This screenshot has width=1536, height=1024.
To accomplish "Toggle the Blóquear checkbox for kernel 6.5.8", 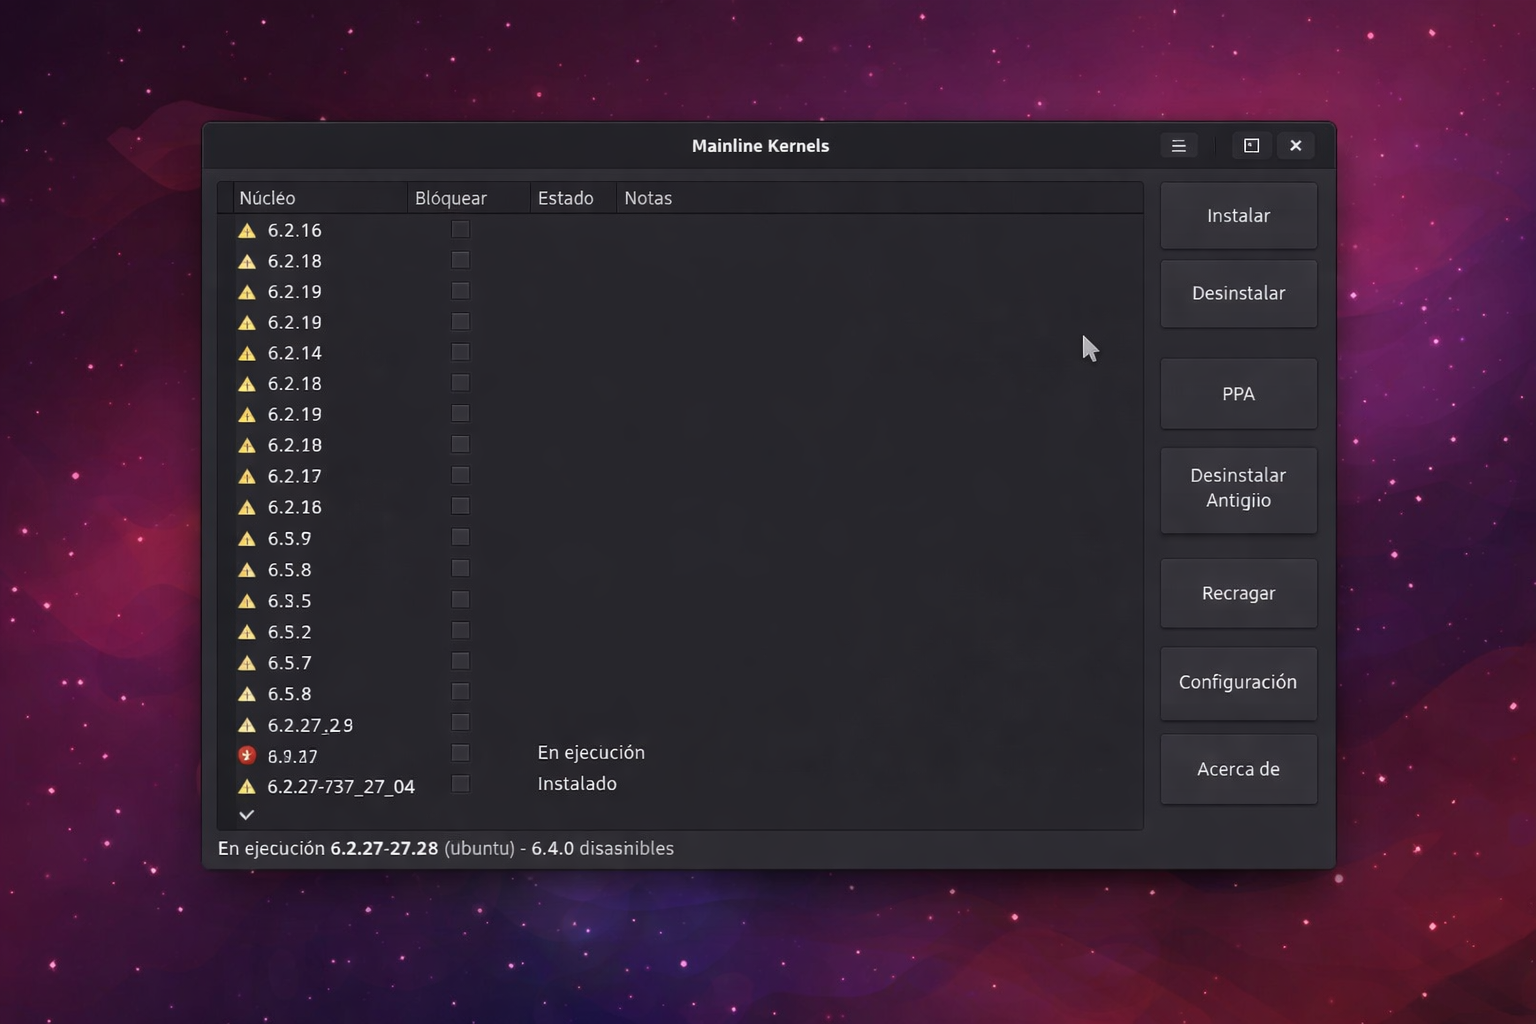I will pyautogui.click(x=460, y=568).
